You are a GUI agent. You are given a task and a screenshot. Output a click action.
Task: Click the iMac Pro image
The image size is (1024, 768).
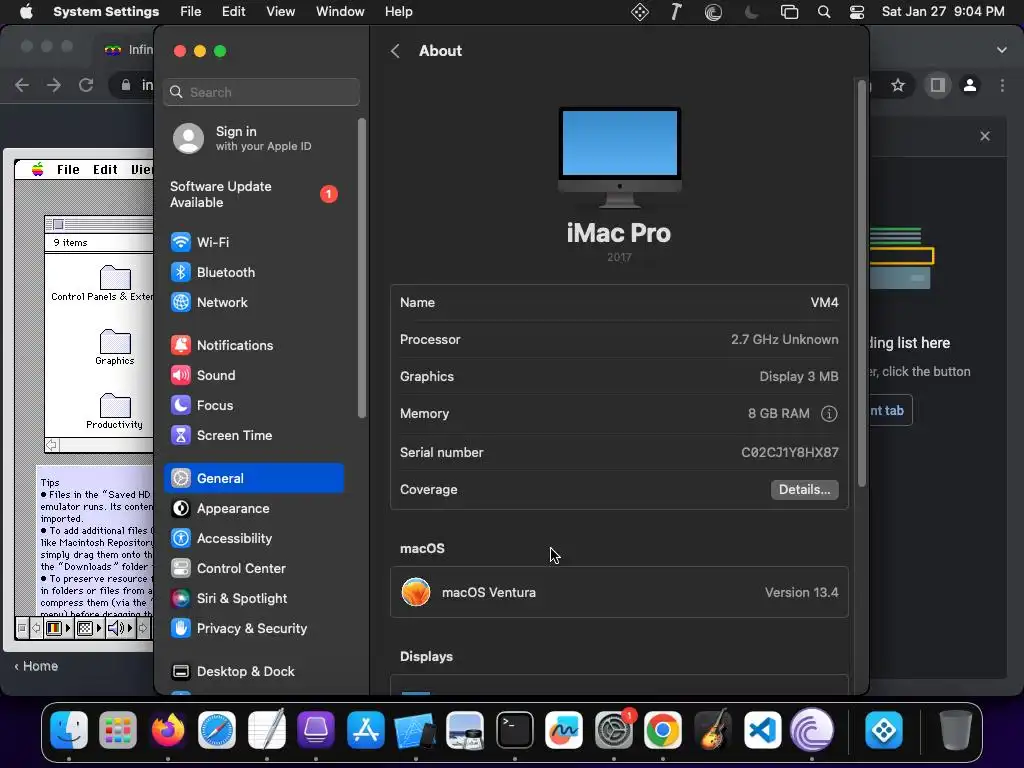[620, 158]
